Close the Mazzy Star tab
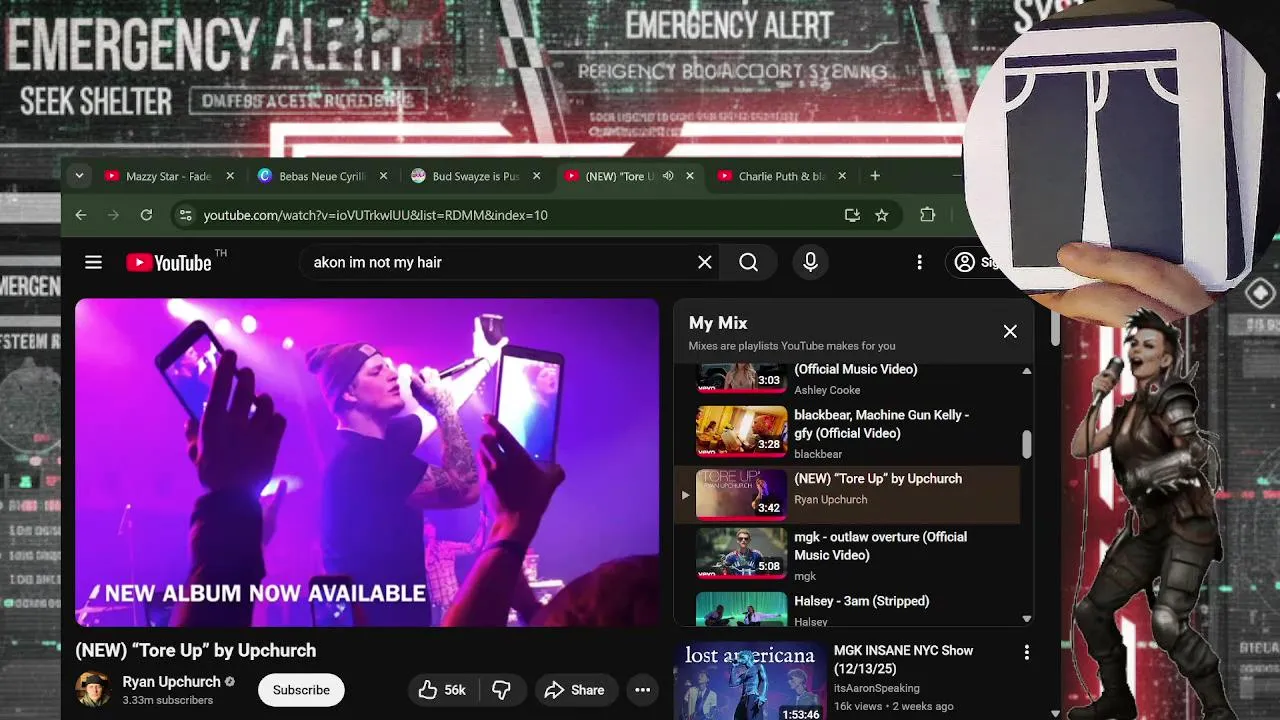The height and width of the screenshot is (720, 1280). 230,176
